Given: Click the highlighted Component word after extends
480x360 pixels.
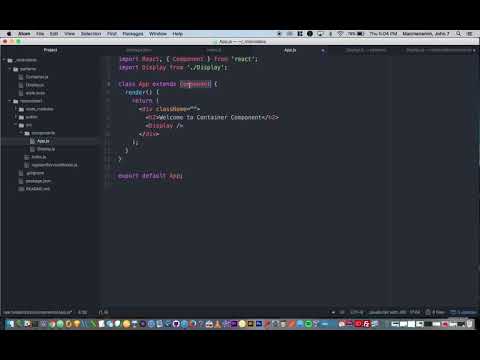Looking at the screenshot, I should point(195,84).
